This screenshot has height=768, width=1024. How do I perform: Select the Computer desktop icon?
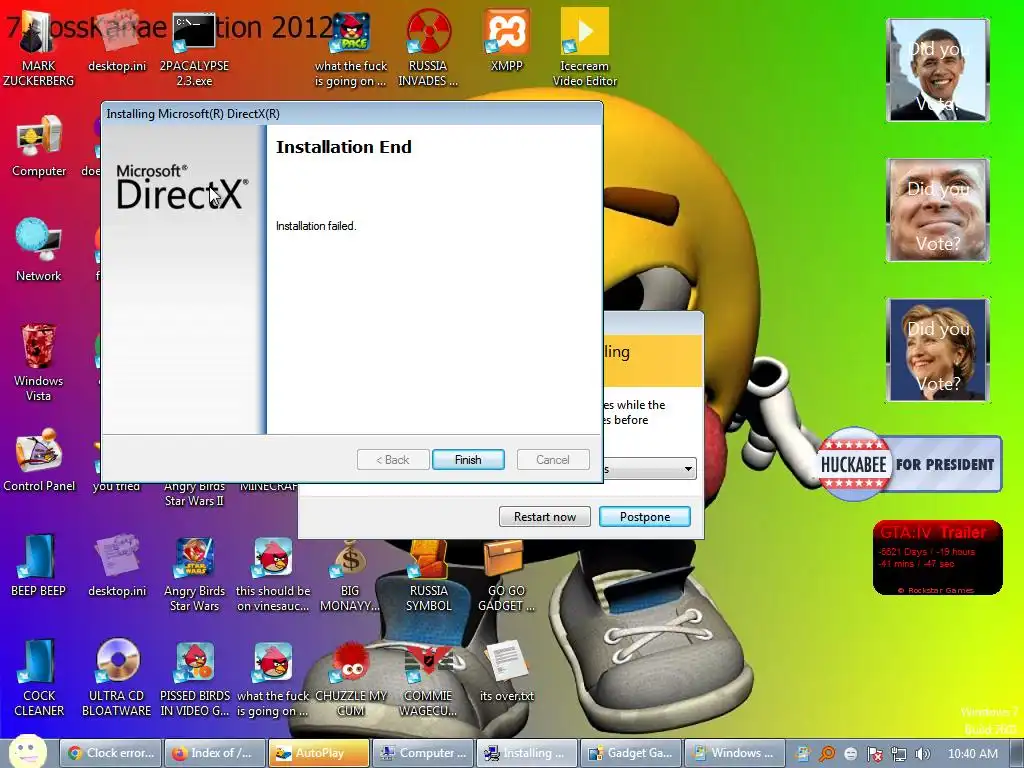[39, 146]
